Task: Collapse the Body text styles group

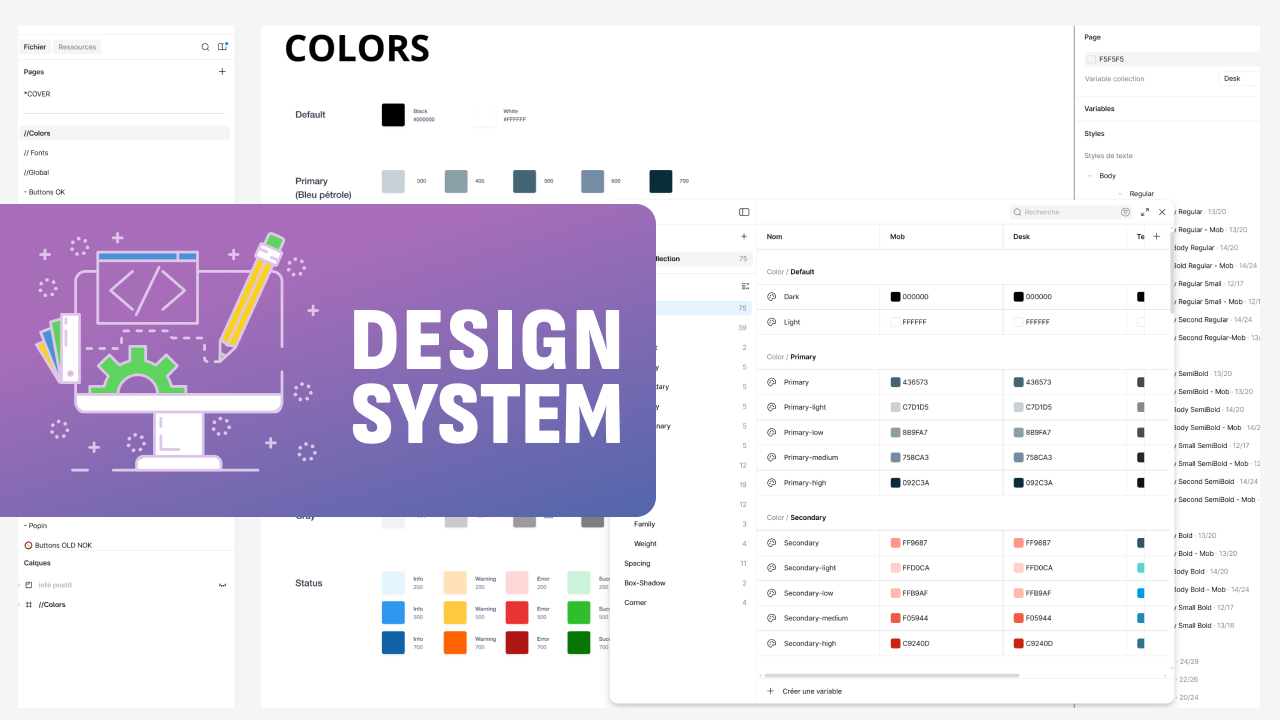Action: pyautogui.click(x=1090, y=176)
